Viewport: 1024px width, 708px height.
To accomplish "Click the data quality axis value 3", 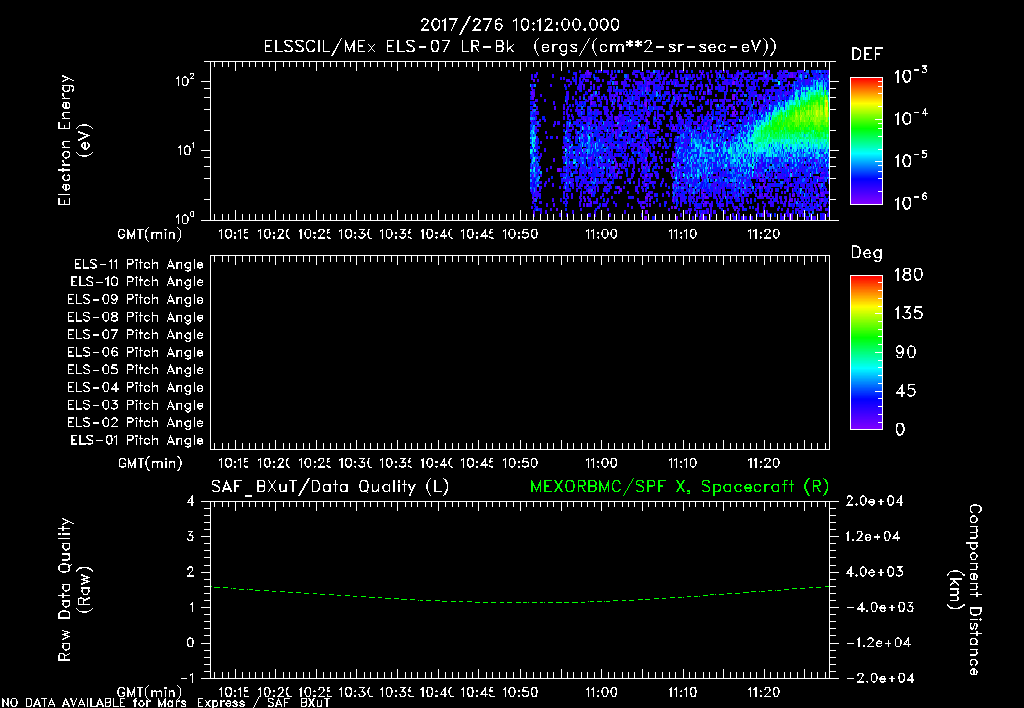I will [x=191, y=536].
